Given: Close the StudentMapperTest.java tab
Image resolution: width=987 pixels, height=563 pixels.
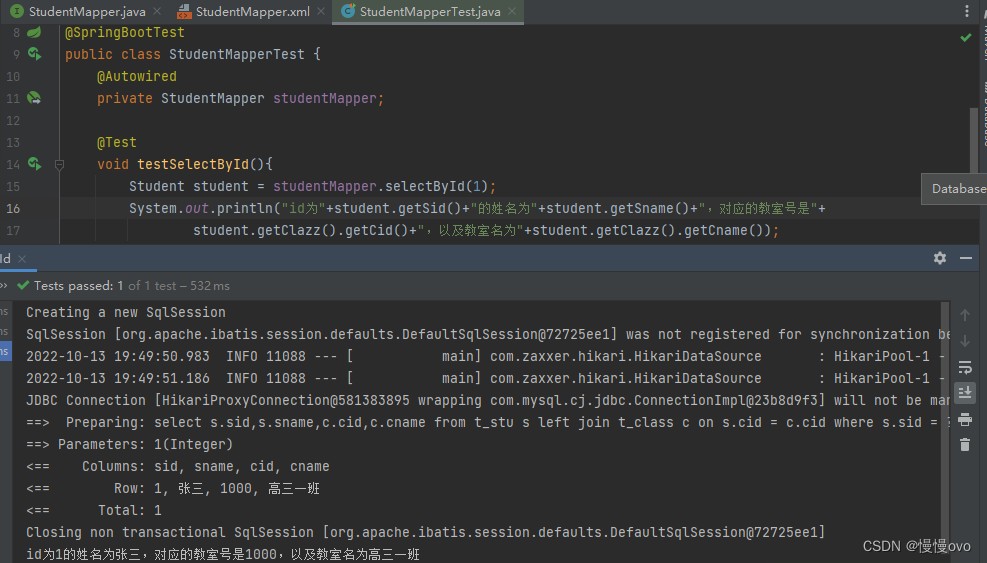Looking at the screenshot, I should (x=512, y=11).
